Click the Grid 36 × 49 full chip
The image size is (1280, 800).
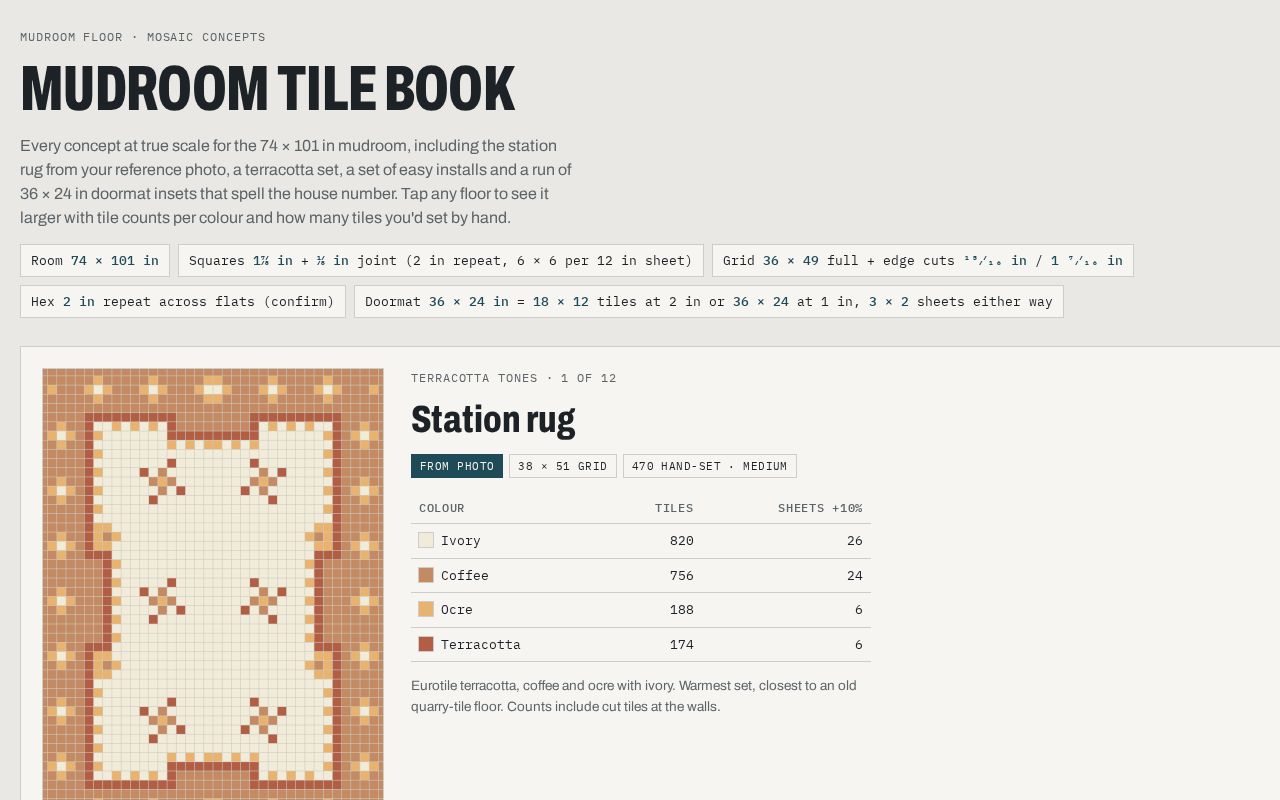[923, 260]
